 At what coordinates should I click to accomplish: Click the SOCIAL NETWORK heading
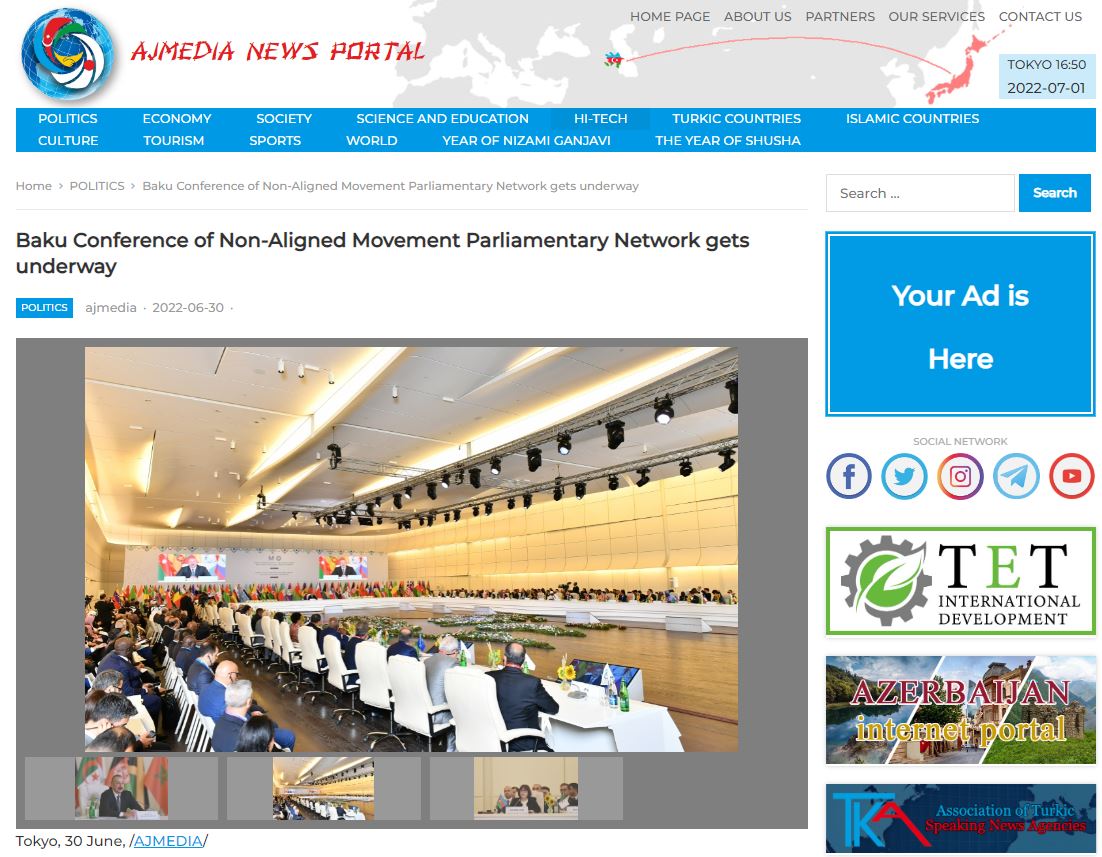click(960, 442)
